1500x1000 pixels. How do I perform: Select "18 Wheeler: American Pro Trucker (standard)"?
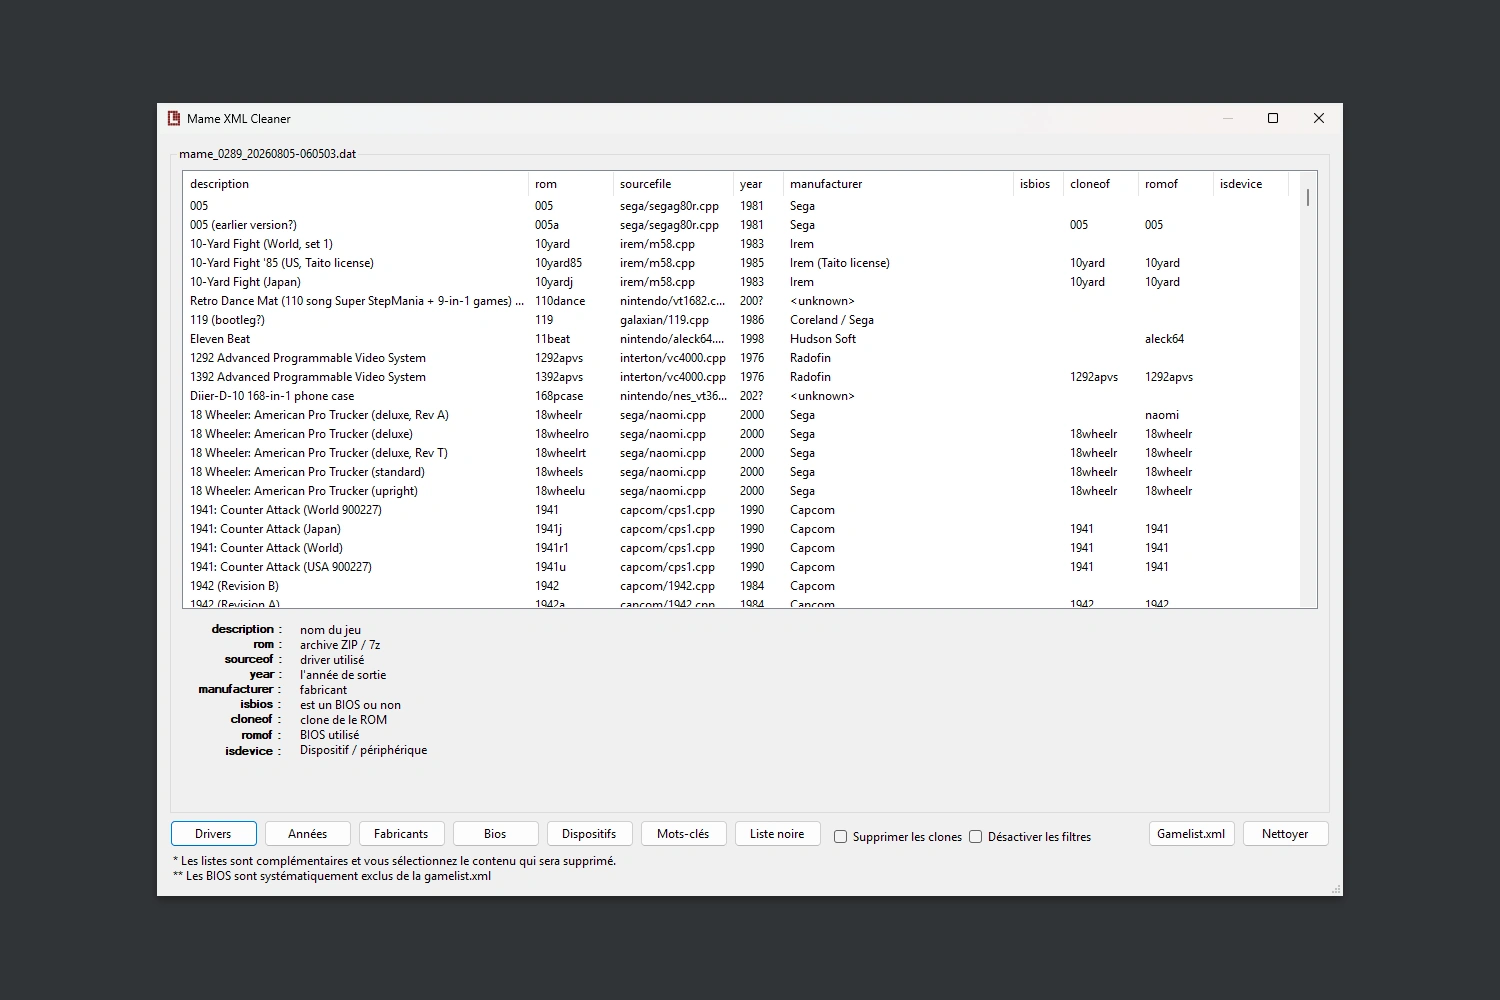pos(742,472)
